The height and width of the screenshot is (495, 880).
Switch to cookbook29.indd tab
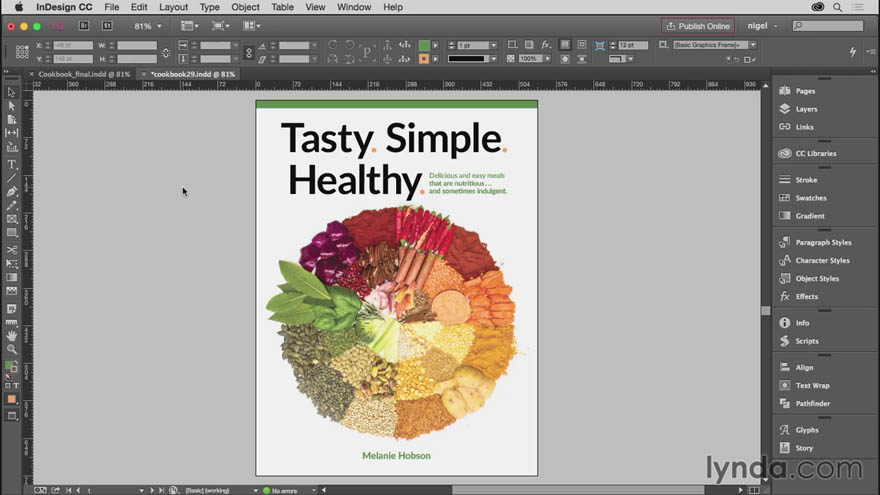(x=193, y=74)
